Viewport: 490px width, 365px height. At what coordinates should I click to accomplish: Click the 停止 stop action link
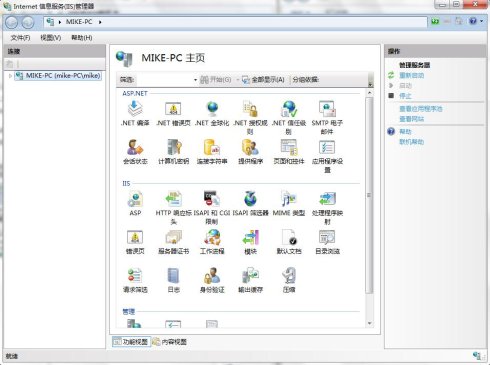(405, 96)
